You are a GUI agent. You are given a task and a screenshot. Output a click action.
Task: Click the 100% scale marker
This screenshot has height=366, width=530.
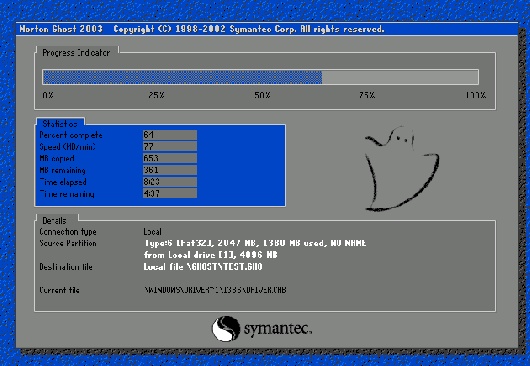(476, 95)
